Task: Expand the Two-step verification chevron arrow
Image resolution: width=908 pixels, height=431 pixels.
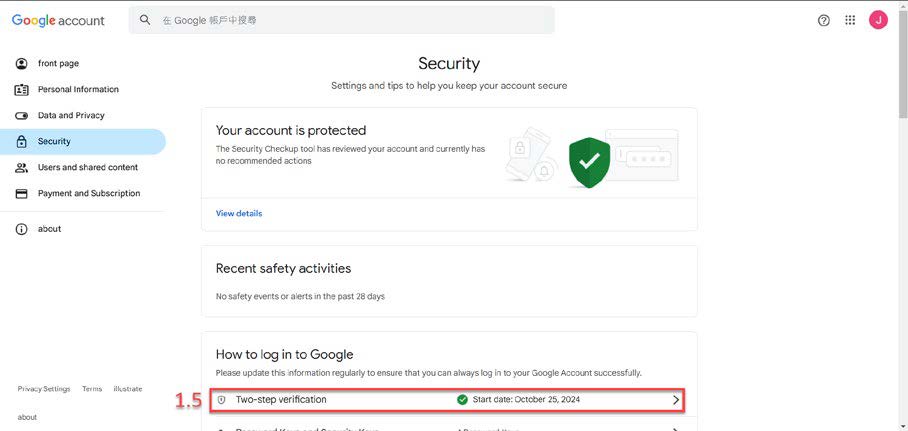Action: 675,400
